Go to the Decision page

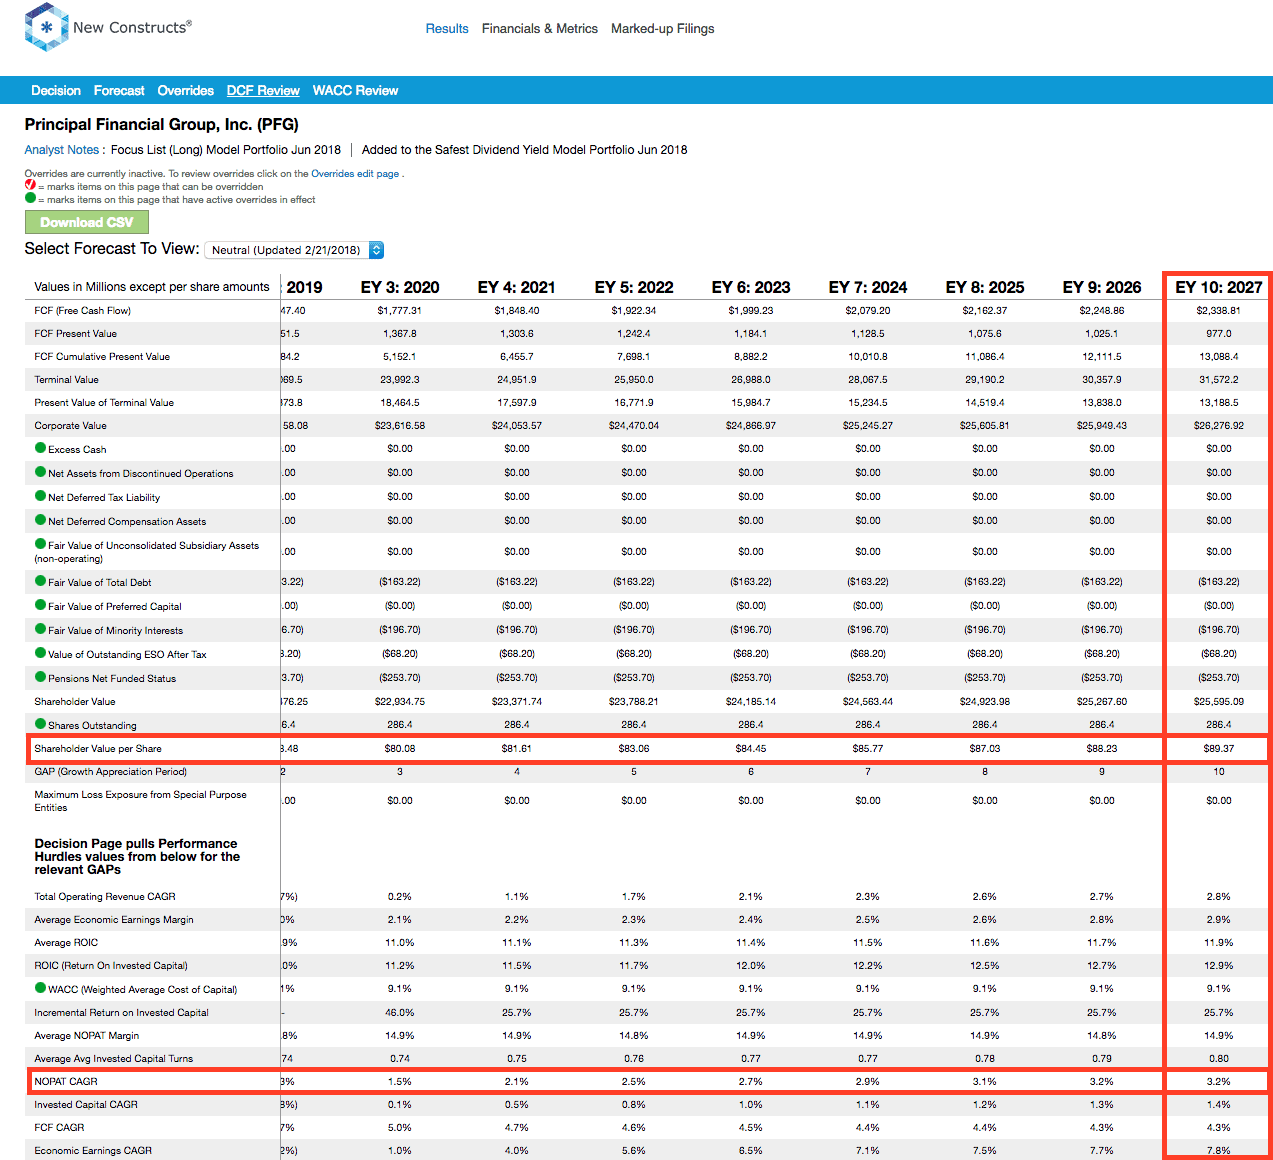click(x=56, y=90)
